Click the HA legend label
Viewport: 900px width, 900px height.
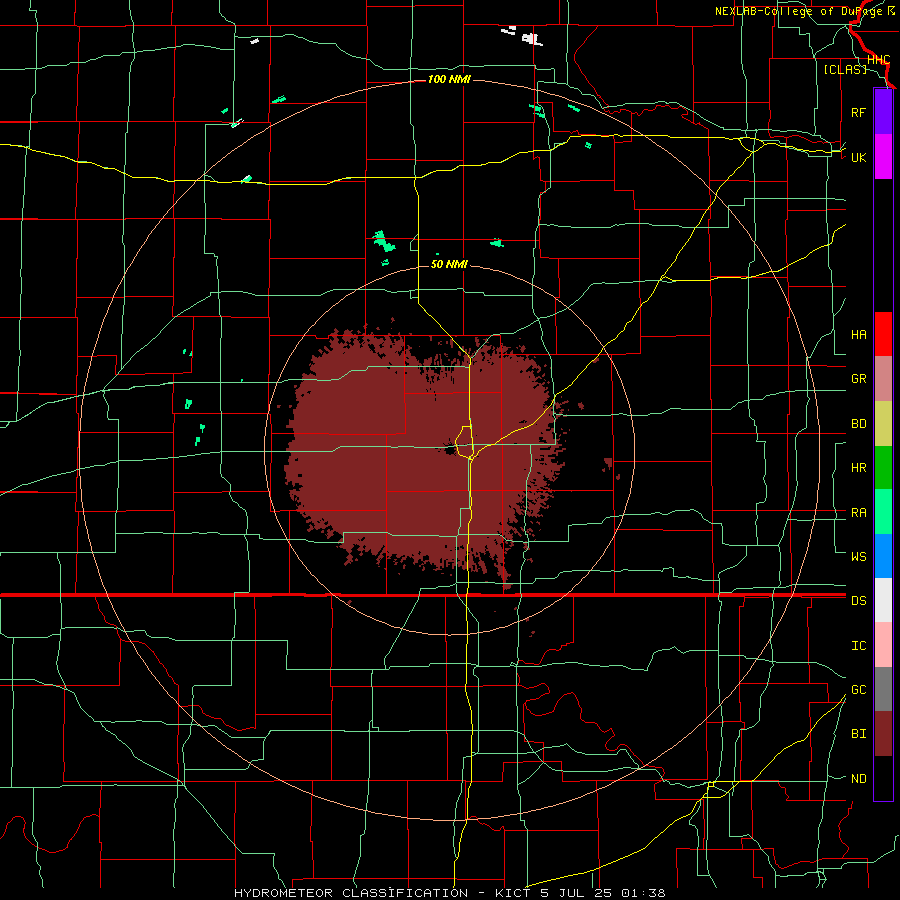(858, 335)
